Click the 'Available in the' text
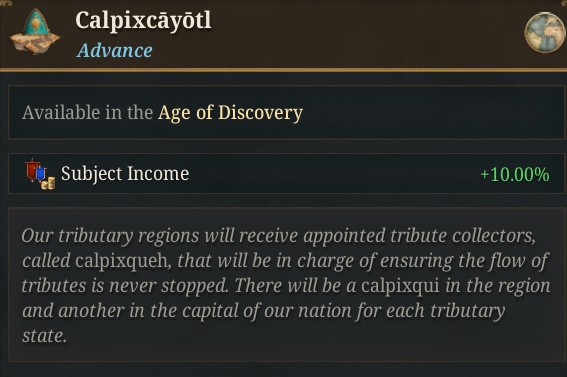 tap(88, 112)
